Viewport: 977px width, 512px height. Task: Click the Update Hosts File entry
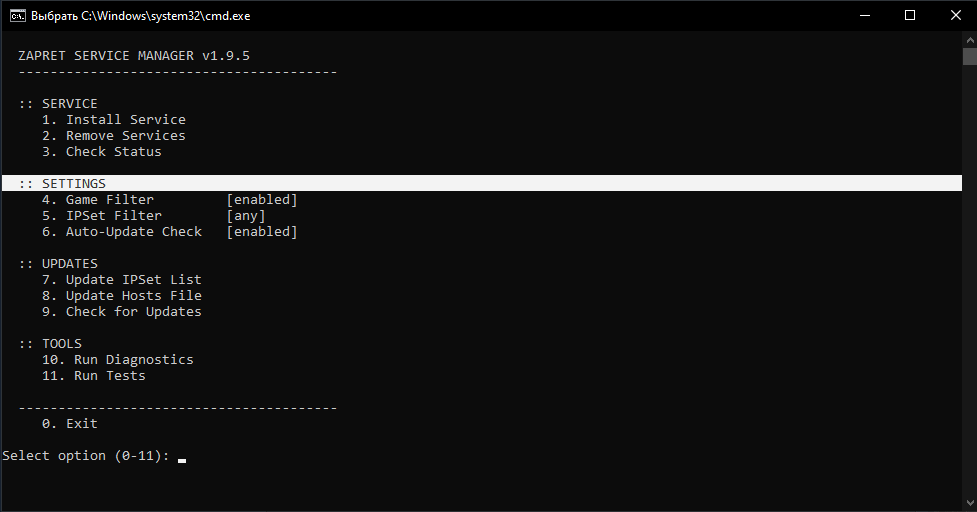coord(122,296)
